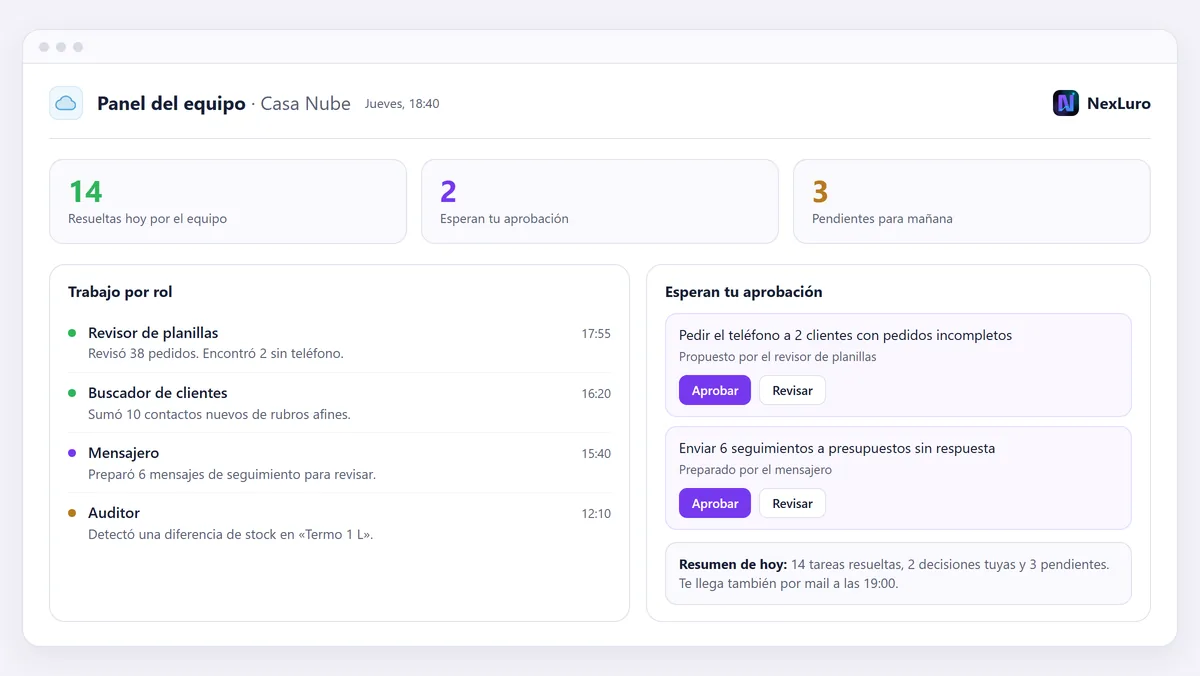Image resolution: width=1200 pixels, height=676 pixels.
Task: Click 'Sumó 10 contactos nuevos de rubros afines.'
Action: [219, 414]
